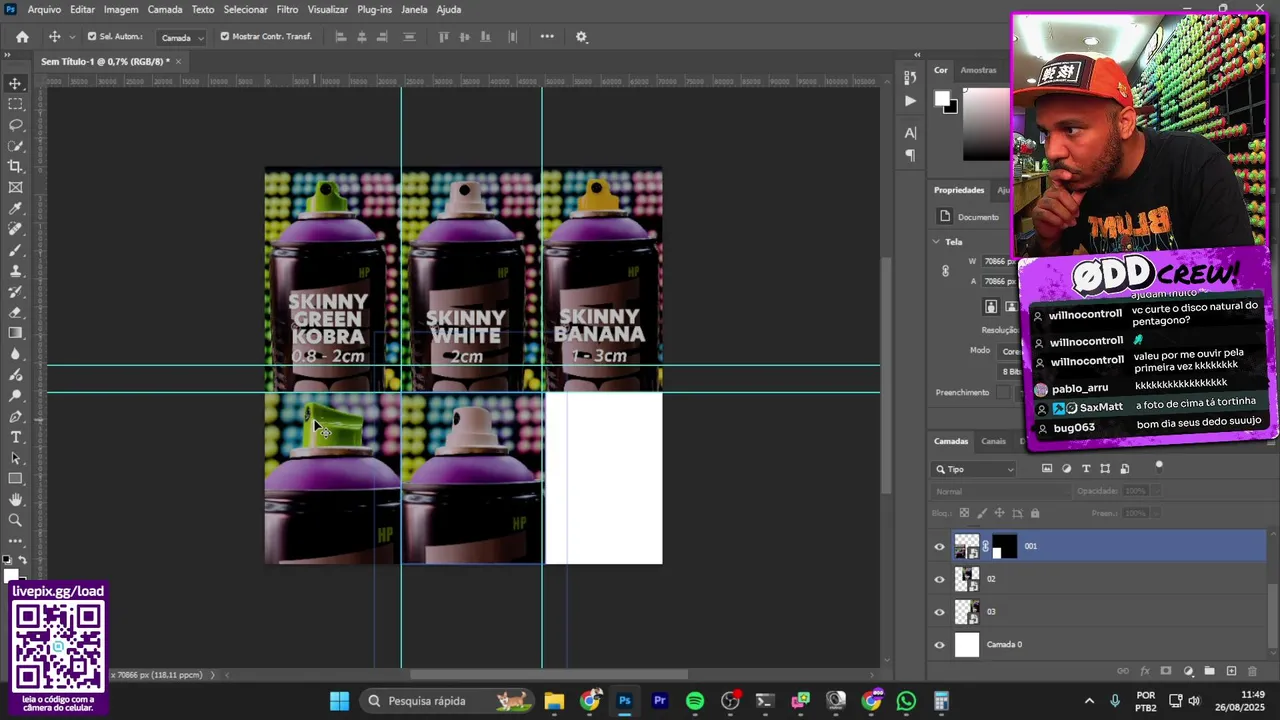Open the Filtro menu
The height and width of the screenshot is (720, 1280).
click(287, 9)
